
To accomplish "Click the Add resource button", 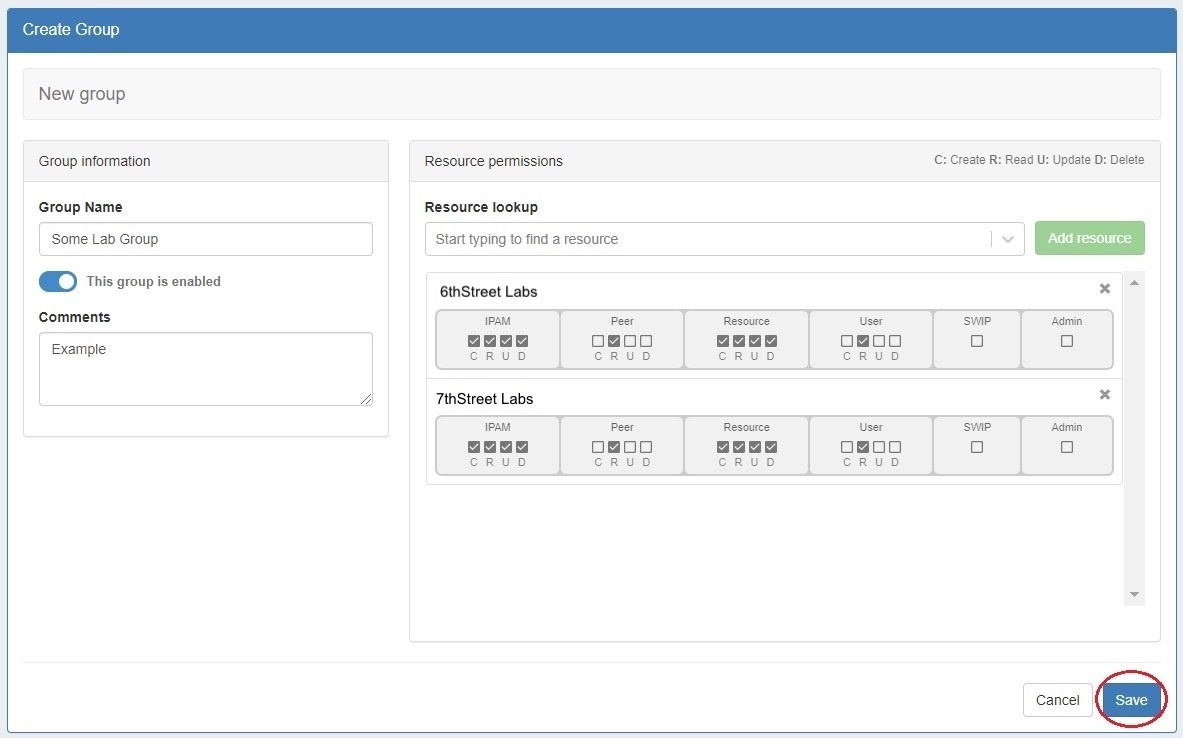I will pos(1089,238).
